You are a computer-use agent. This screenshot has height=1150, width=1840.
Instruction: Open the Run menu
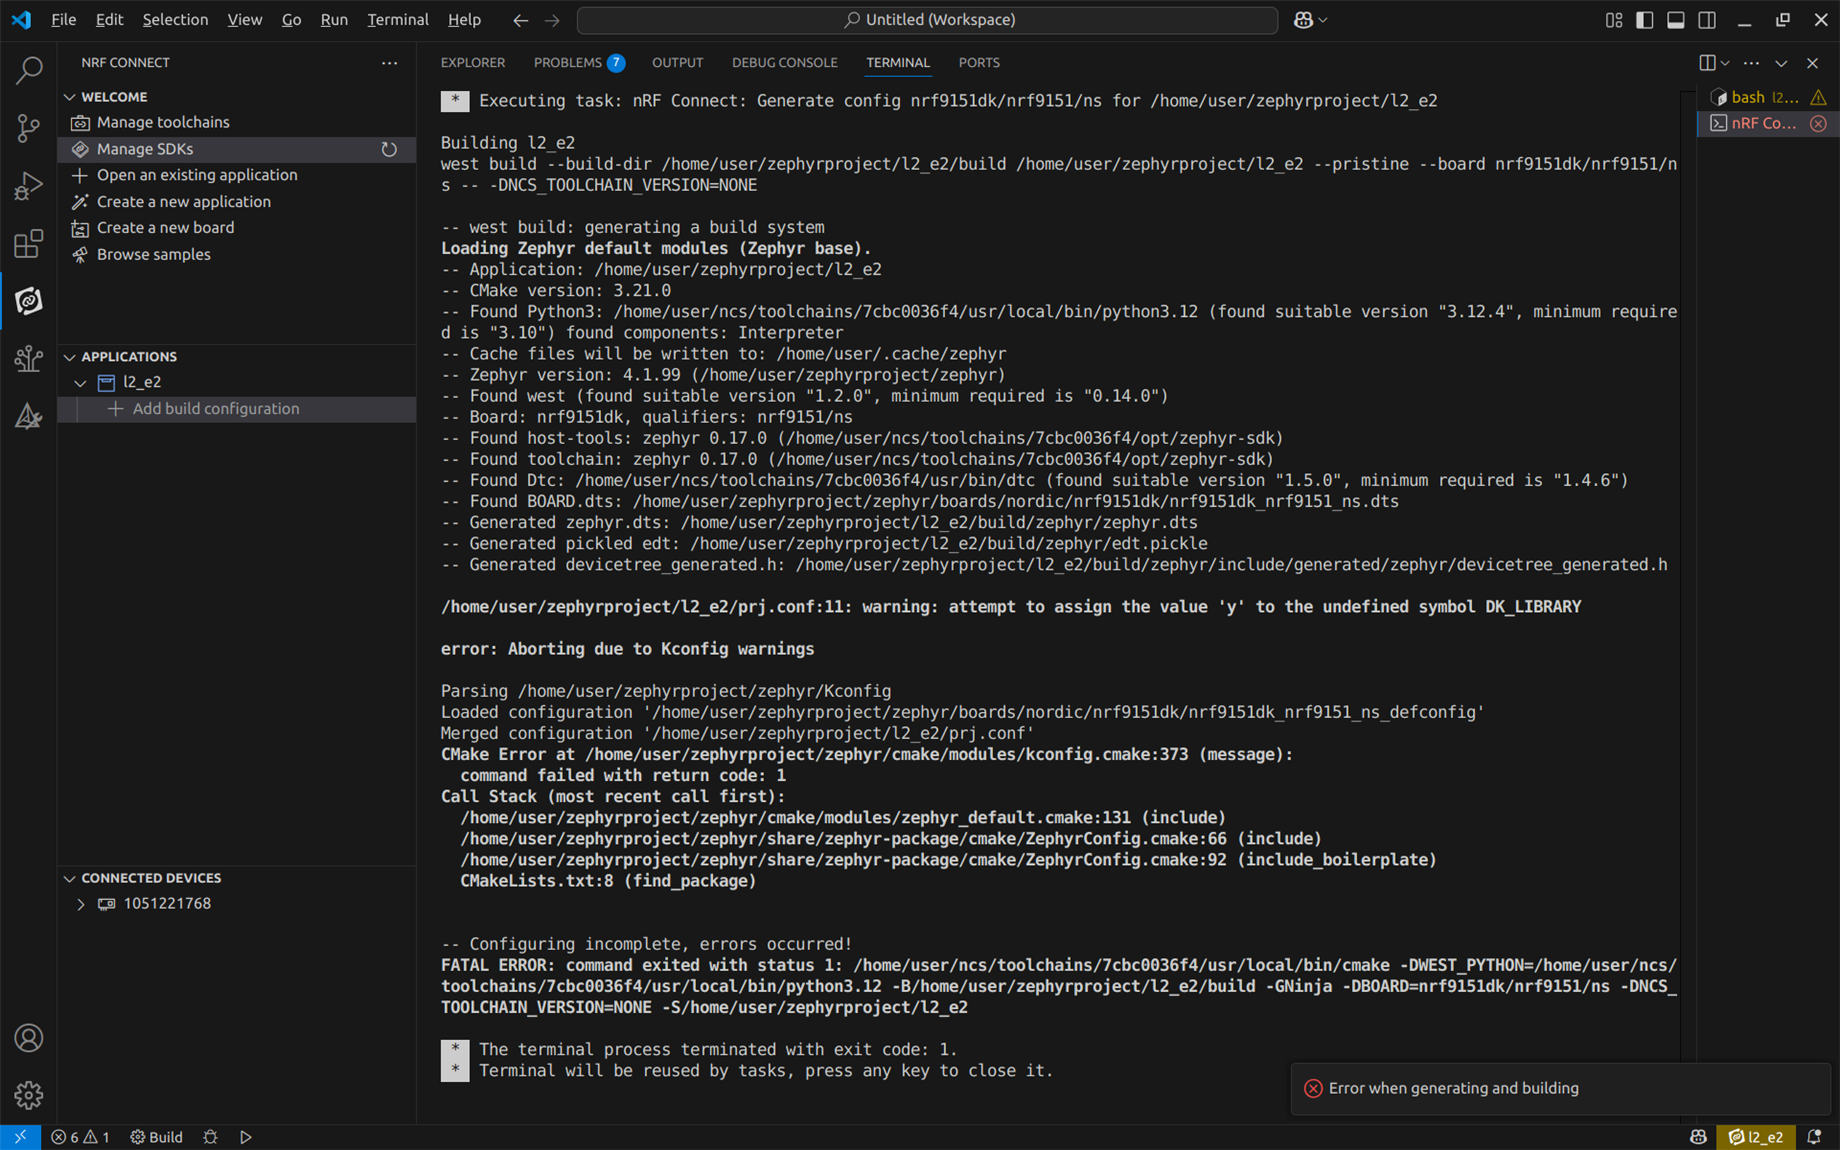(334, 20)
